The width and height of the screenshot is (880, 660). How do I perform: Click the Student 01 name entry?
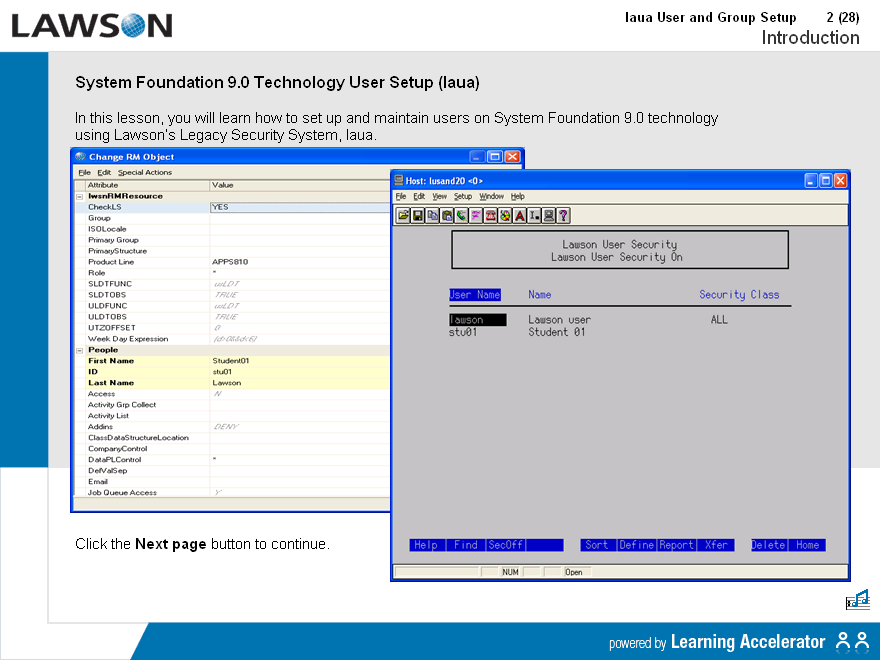[557, 332]
